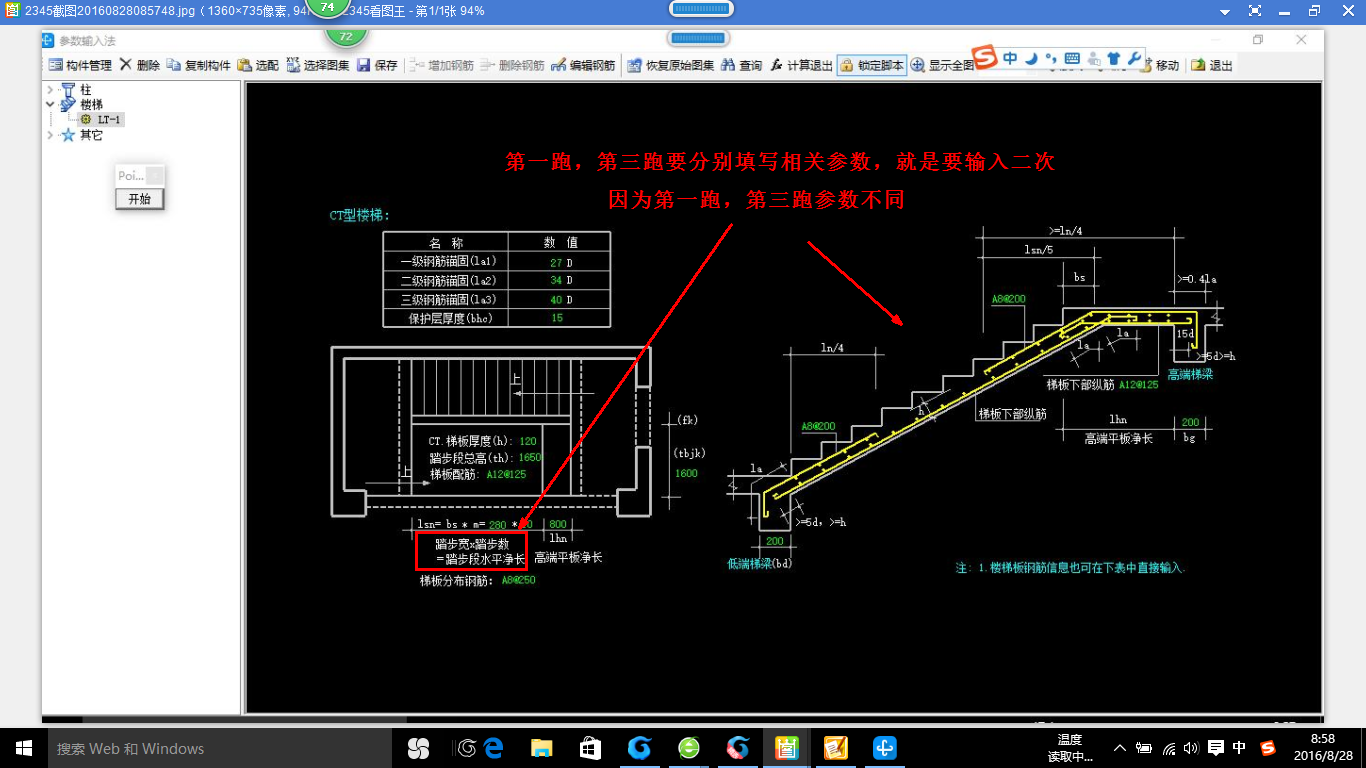Switch to blue cross app taskbar icon
Image resolution: width=1366 pixels, height=768 pixels.
tap(885, 748)
